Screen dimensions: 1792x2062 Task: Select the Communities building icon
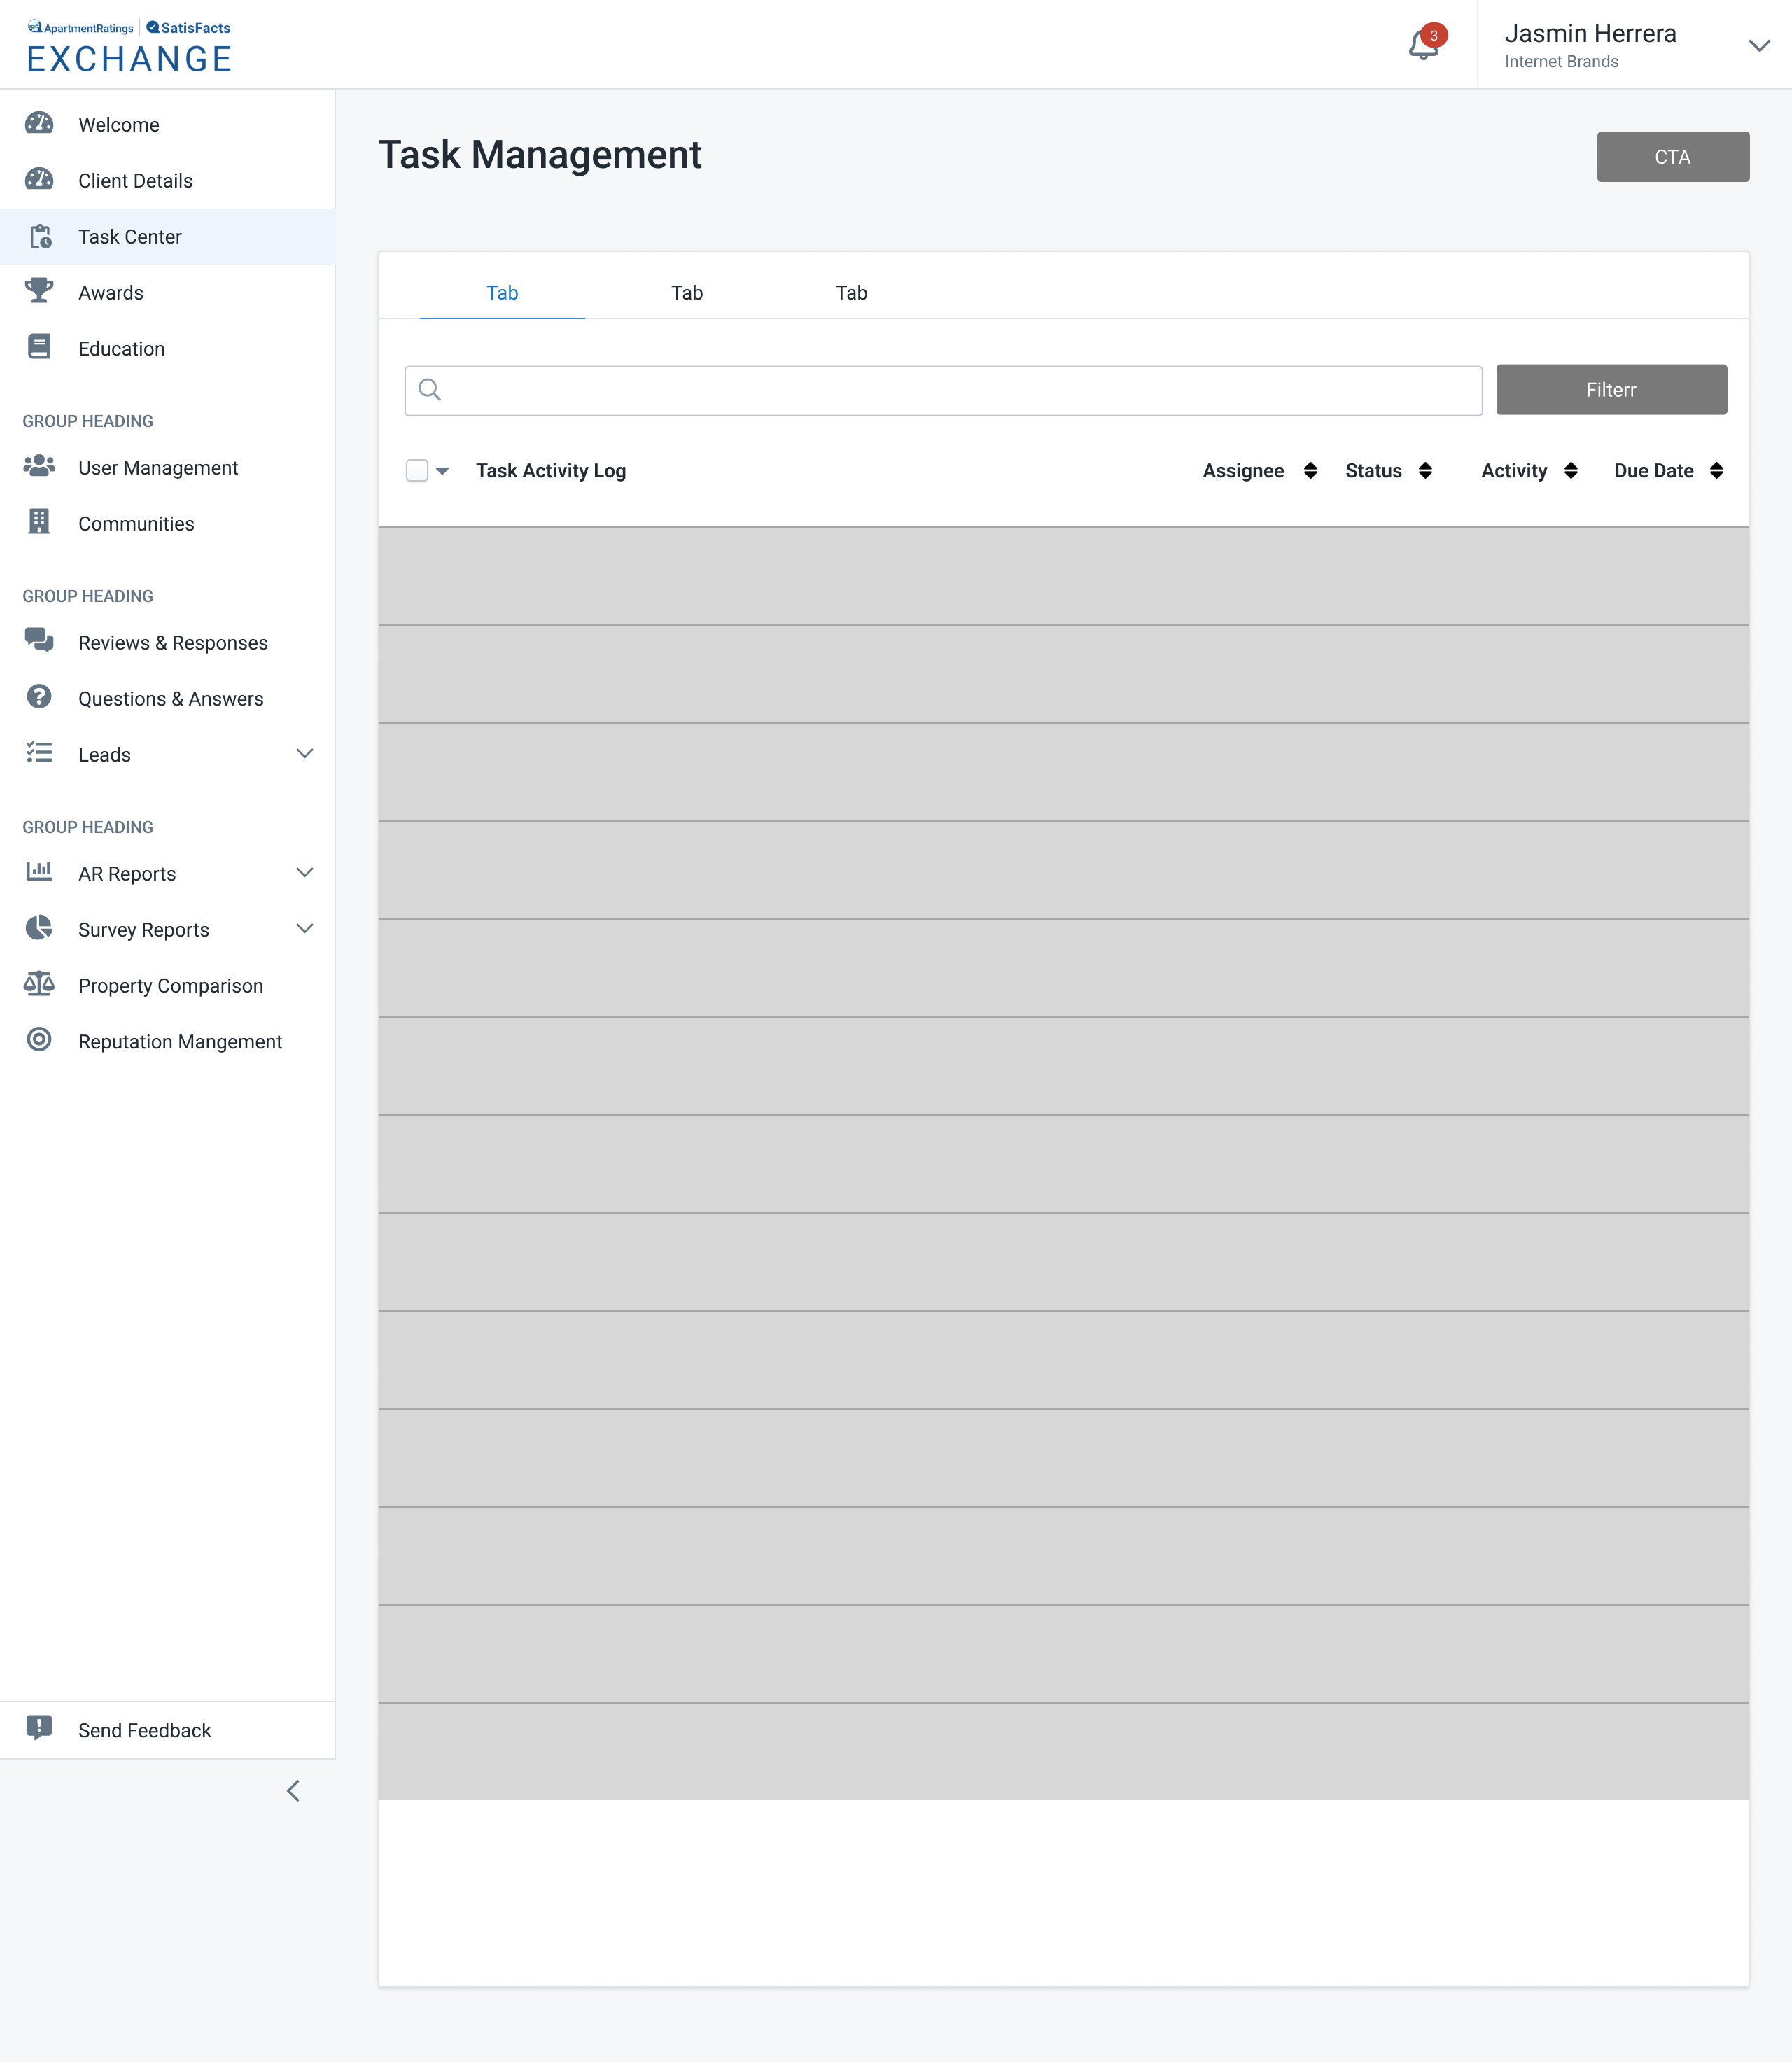point(38,522)
